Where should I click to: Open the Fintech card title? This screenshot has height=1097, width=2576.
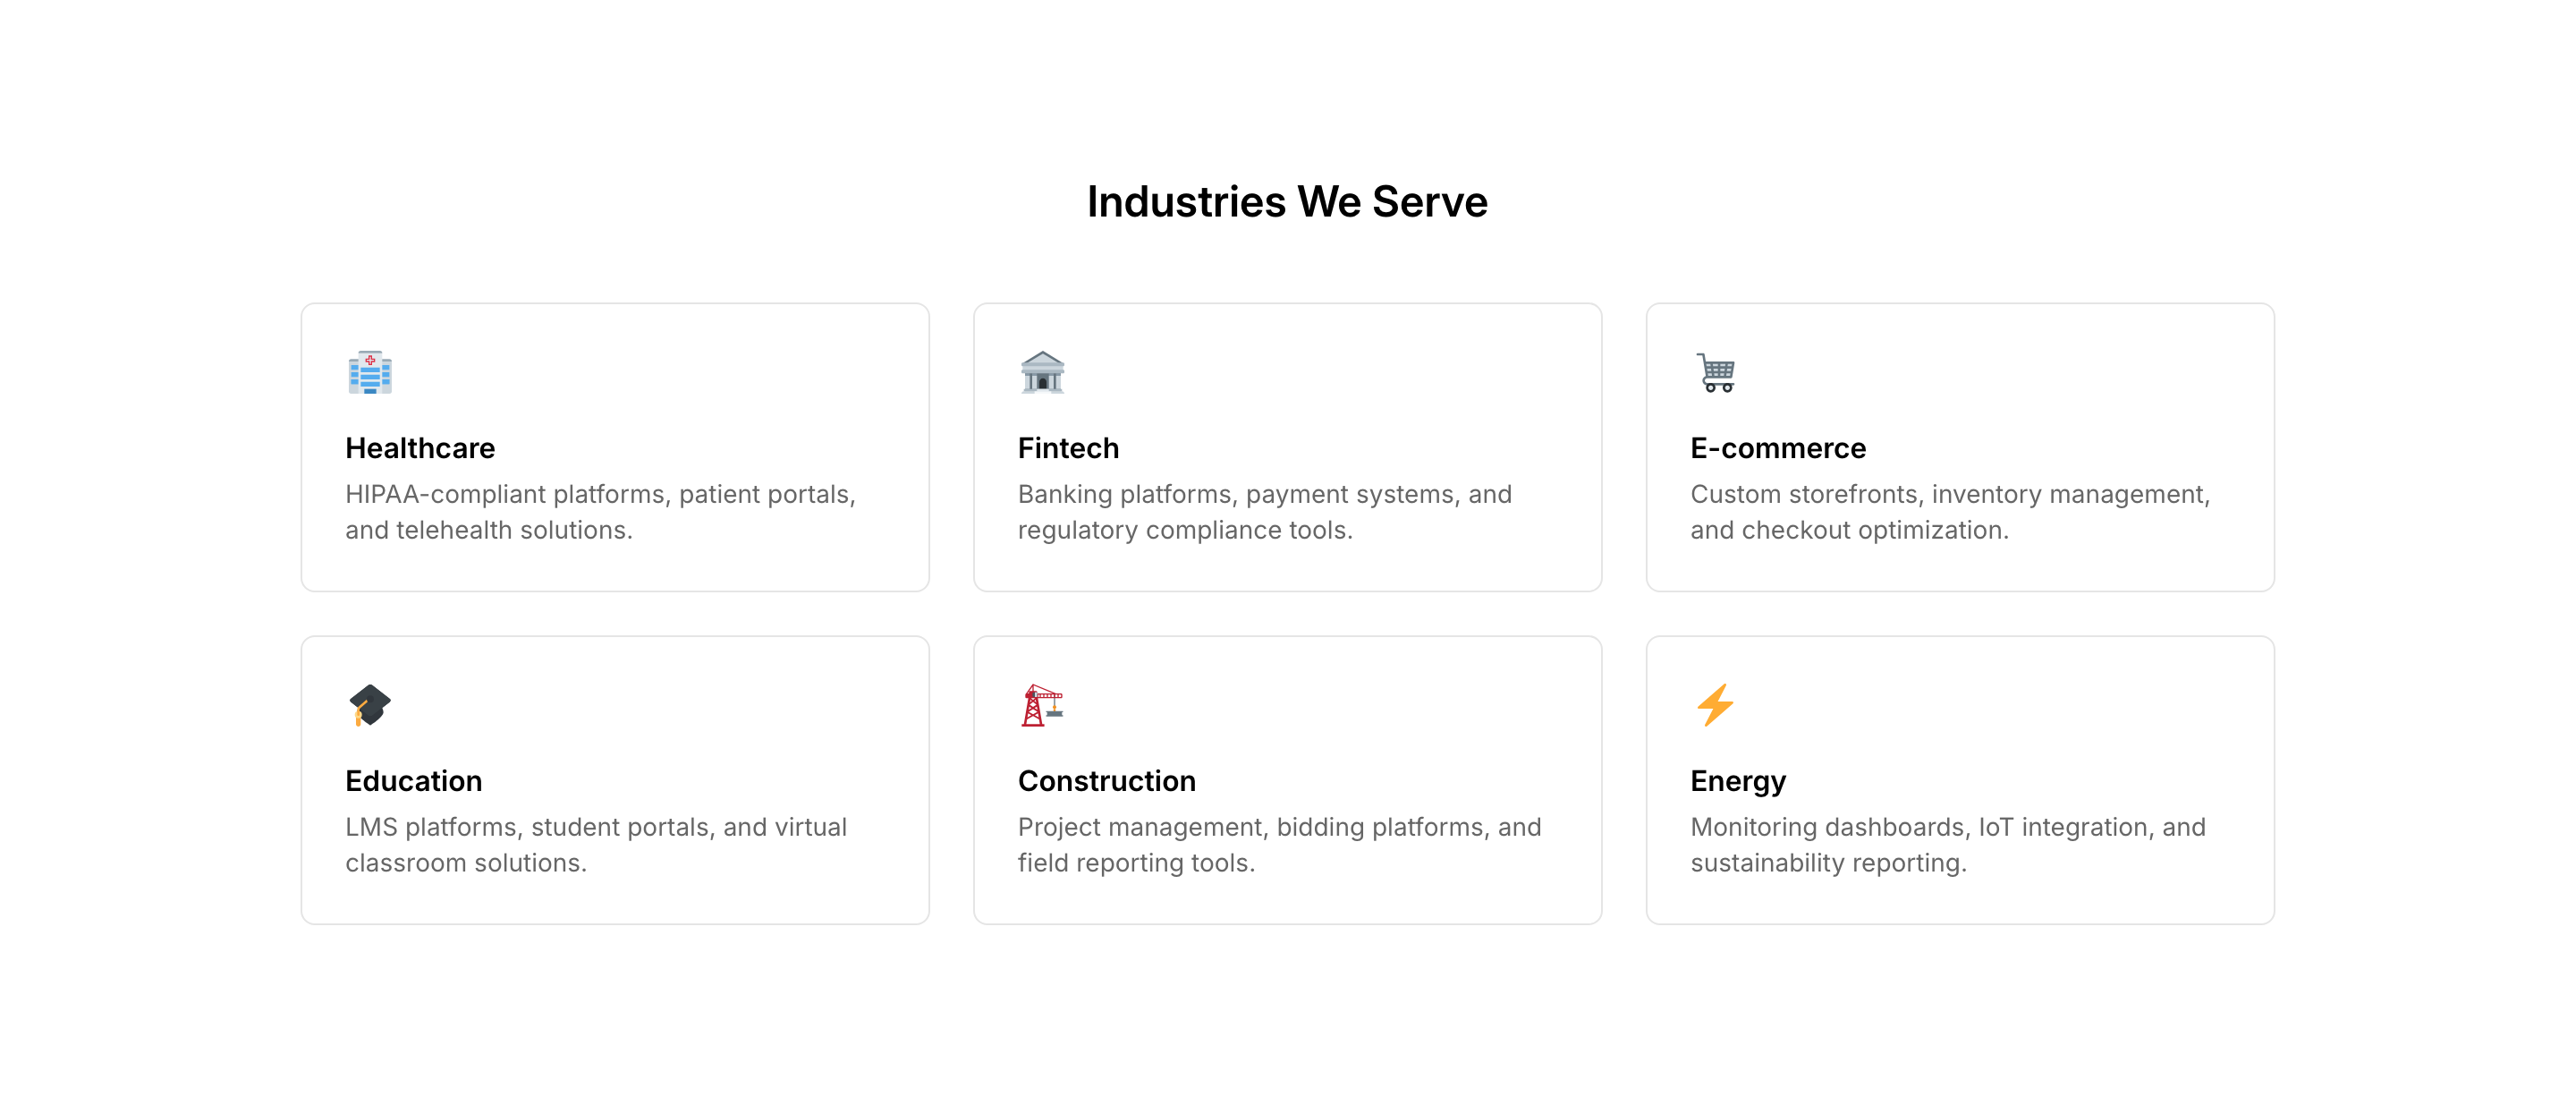(1068, 448)
